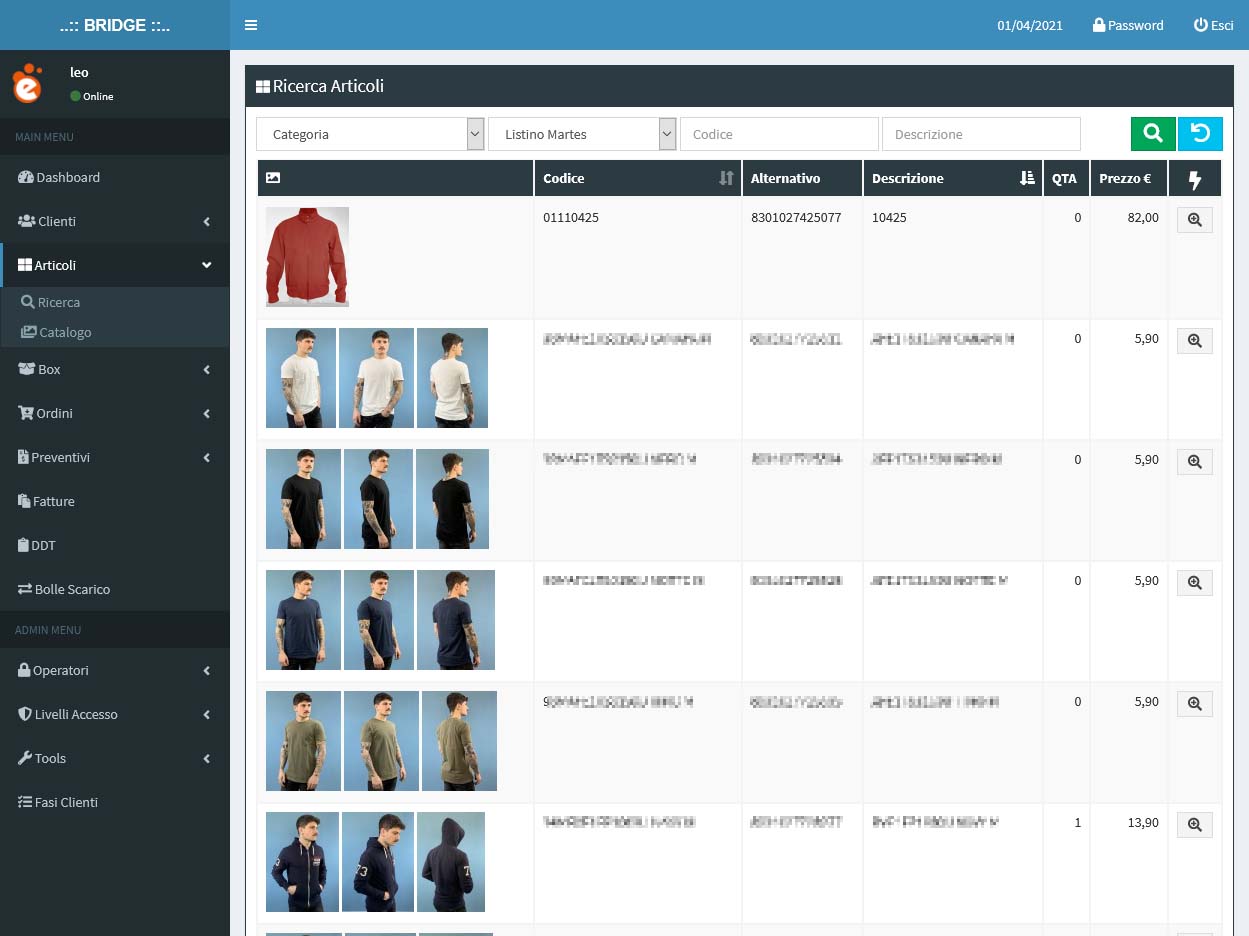Screen dimensions: 1249x936
Task: Click the price 13,90
Action: coord(1143,822)
